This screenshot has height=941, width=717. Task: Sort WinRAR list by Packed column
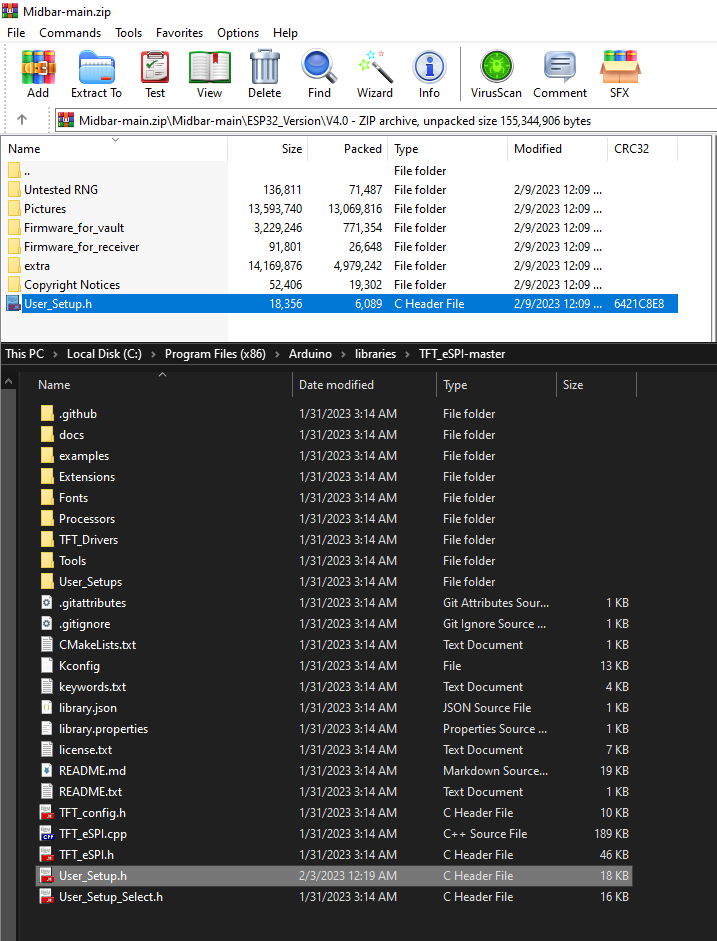347,149
